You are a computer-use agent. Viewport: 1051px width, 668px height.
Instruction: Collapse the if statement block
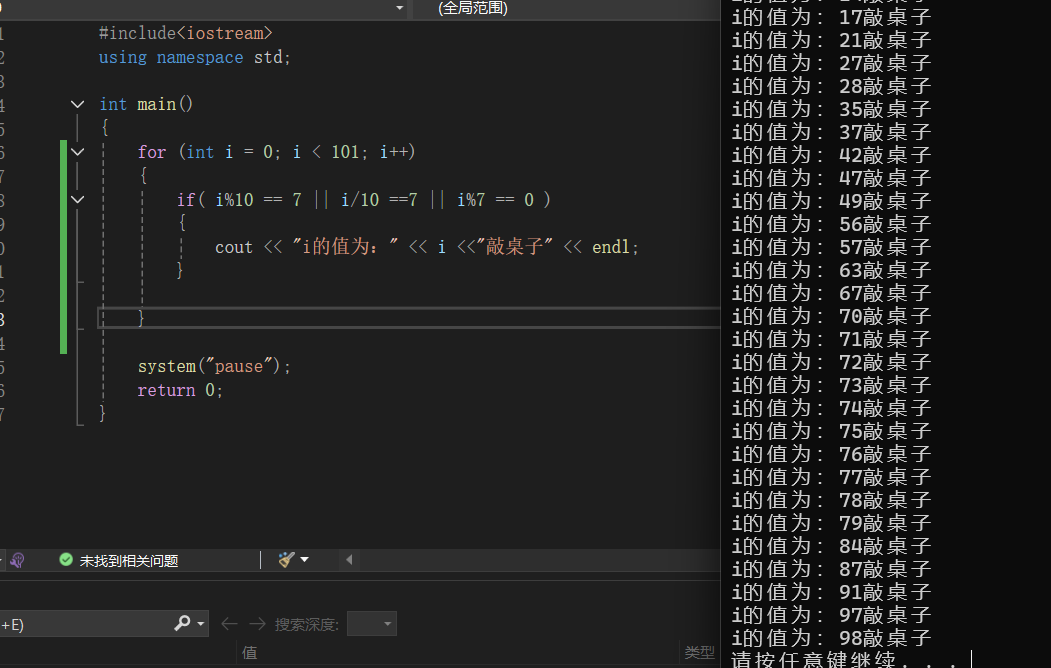(x=78, y=200)
